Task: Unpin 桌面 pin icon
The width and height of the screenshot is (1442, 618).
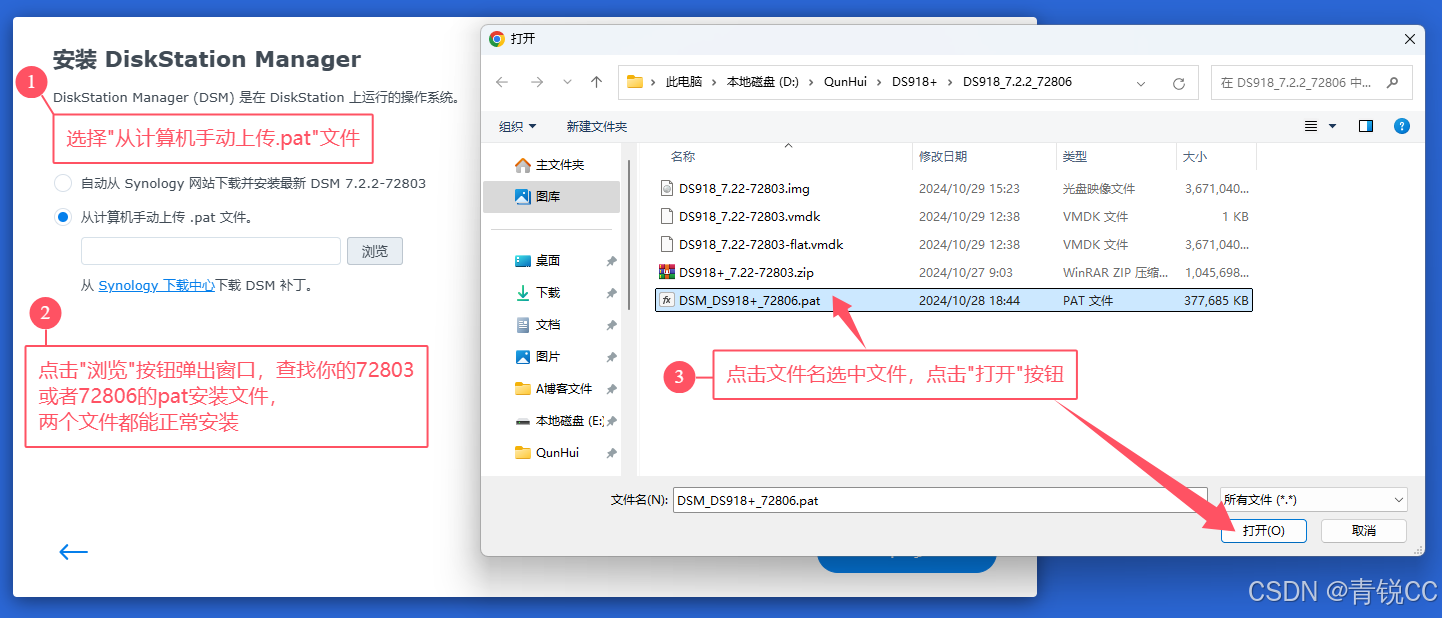Action: [611, 261]
